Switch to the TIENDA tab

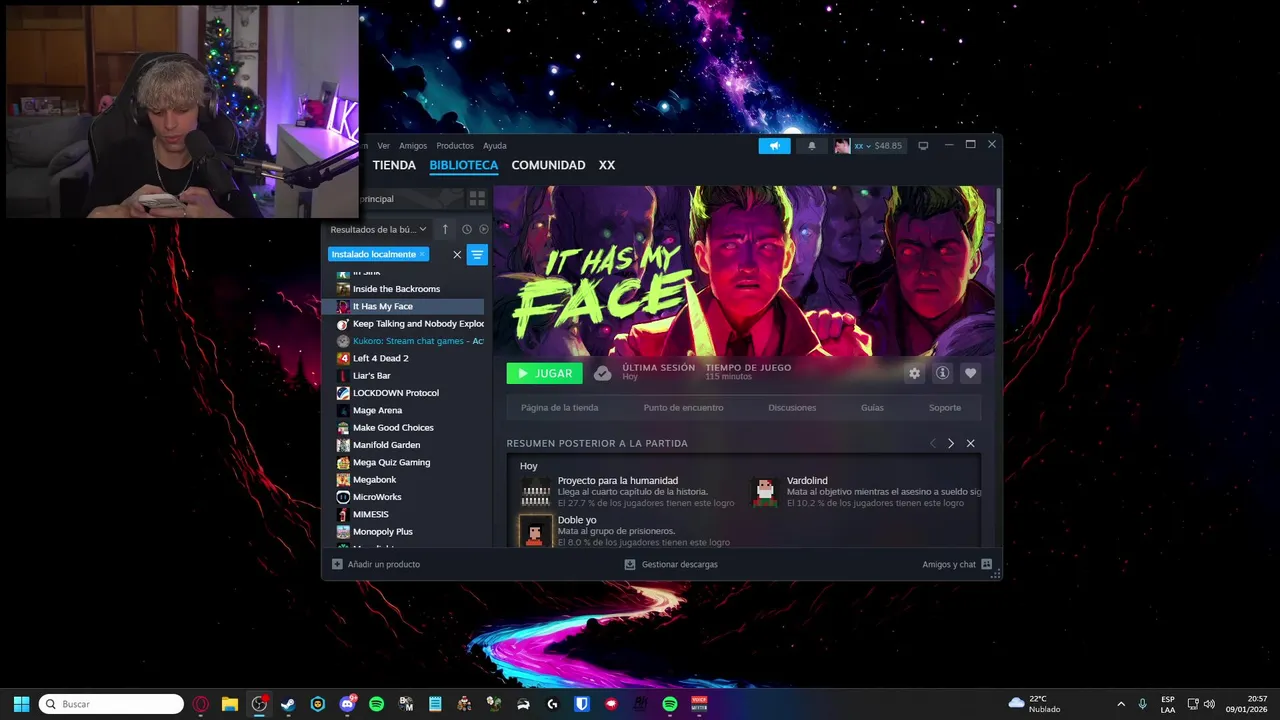tap(394, 165)
